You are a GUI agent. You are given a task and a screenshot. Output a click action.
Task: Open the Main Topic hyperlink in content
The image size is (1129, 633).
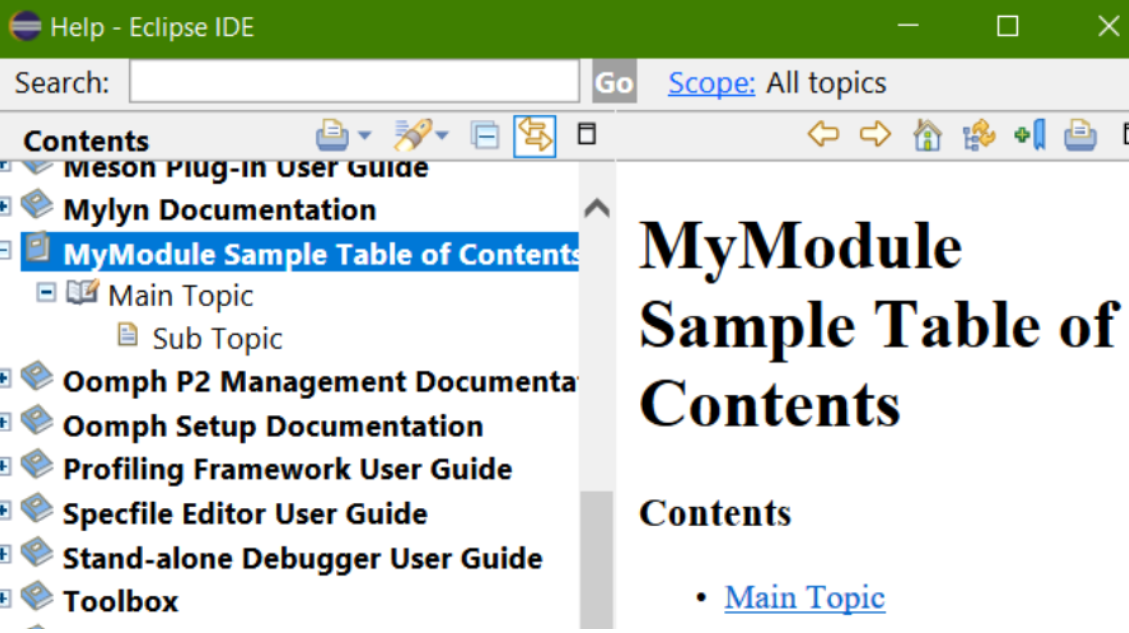tap(804, 598)
